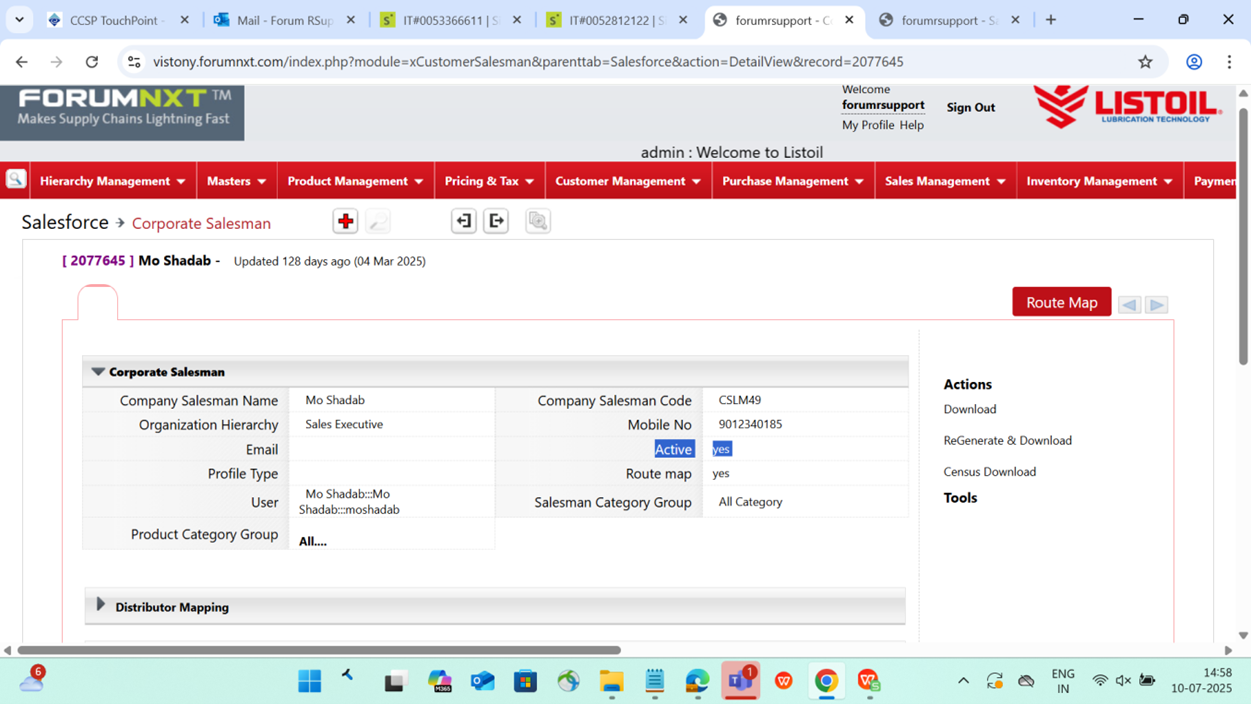Viewport: 1251px width, 704px height.
Task: Open Masters dropdown menu
Action: 237,181
